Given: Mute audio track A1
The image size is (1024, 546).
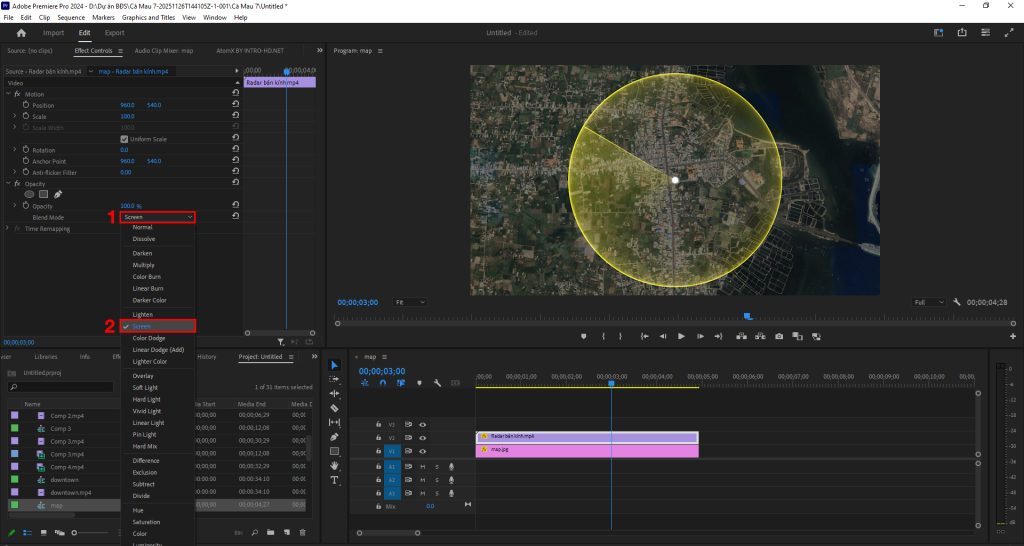Looking at the screenshot, I should pos(423,466).
